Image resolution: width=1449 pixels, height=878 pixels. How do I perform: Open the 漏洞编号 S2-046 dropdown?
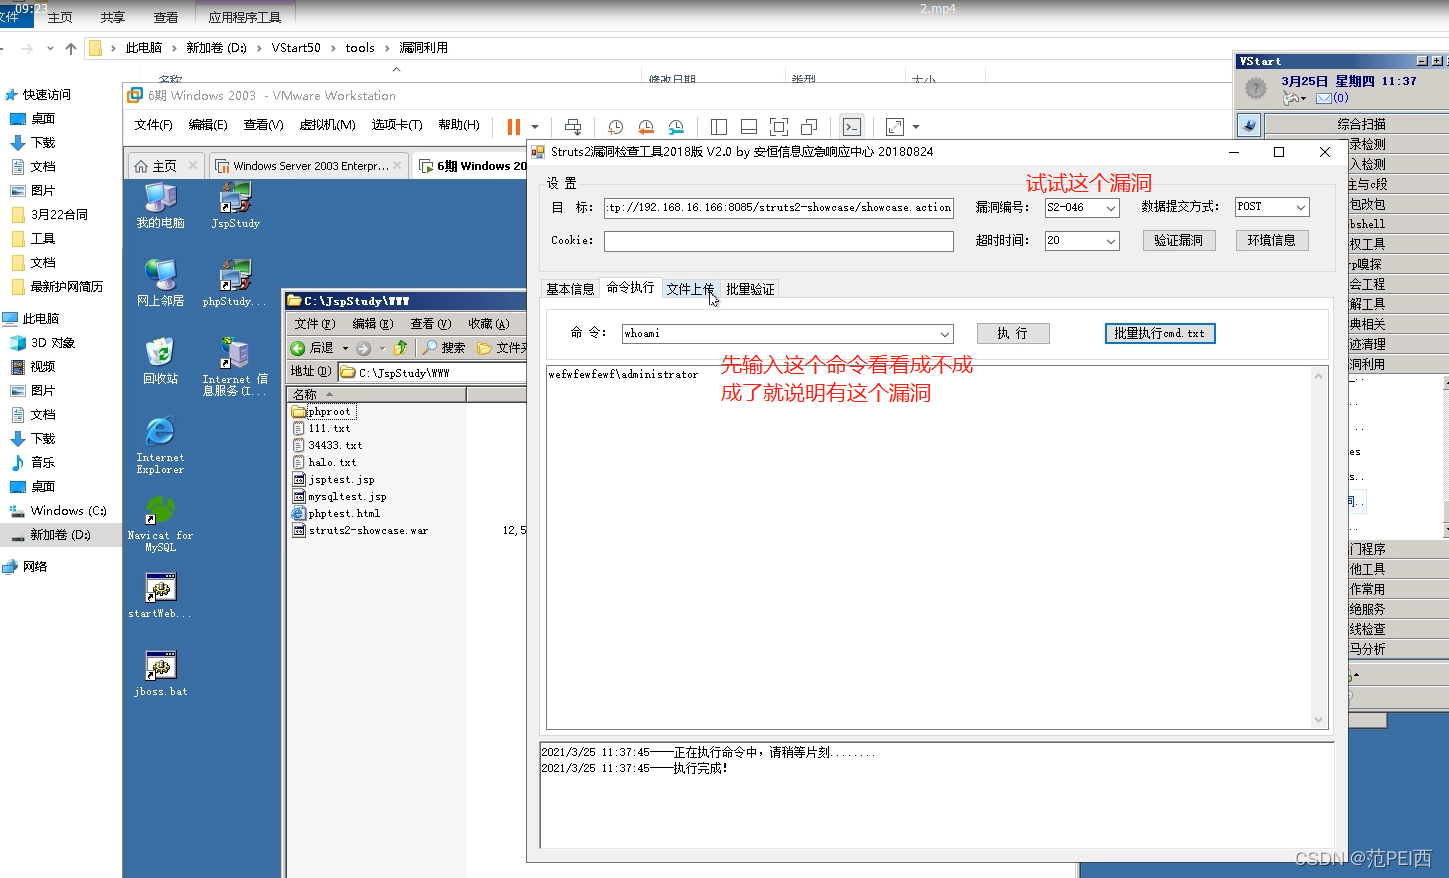click(x=1111, y=208)
